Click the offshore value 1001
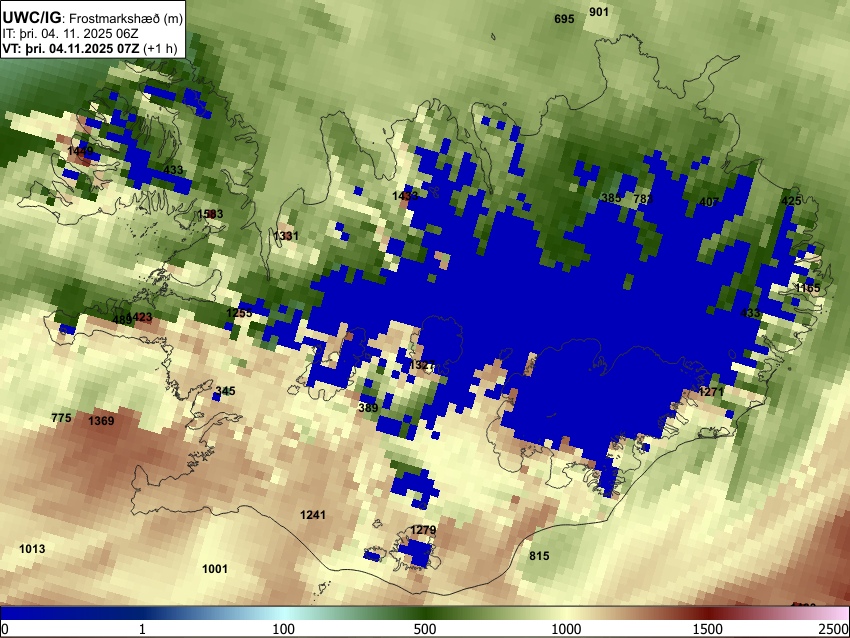Image resolution: width=850 pixels, height=638 pixels. pos(215,569)
